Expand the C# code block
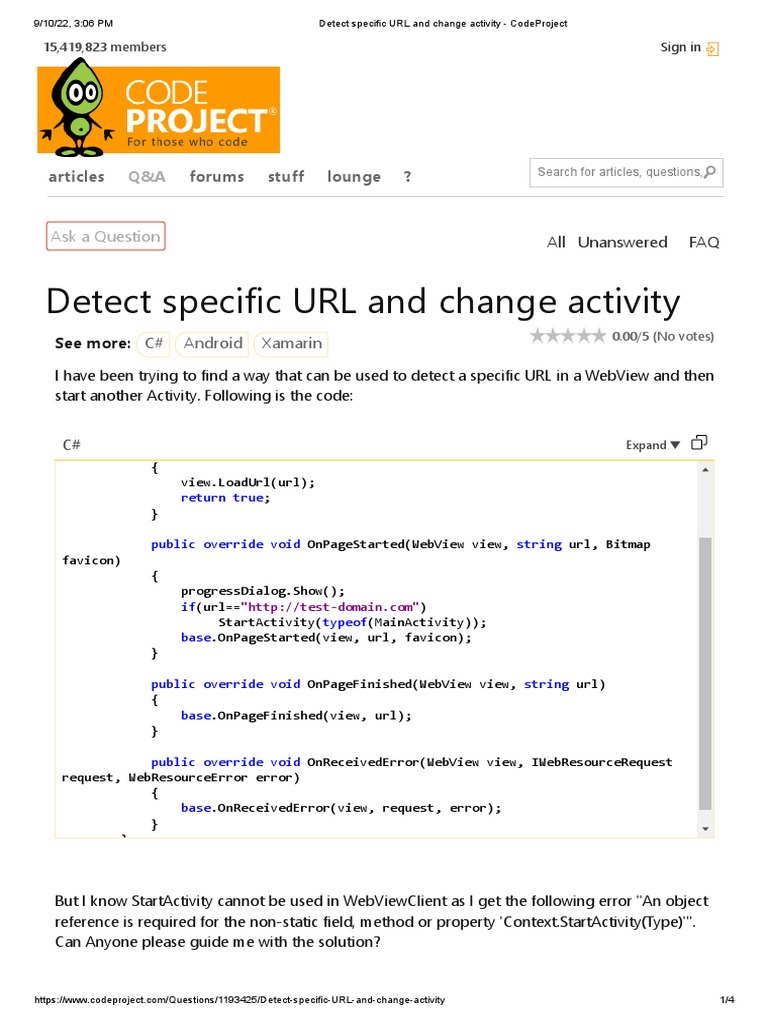 pos(652,445)
